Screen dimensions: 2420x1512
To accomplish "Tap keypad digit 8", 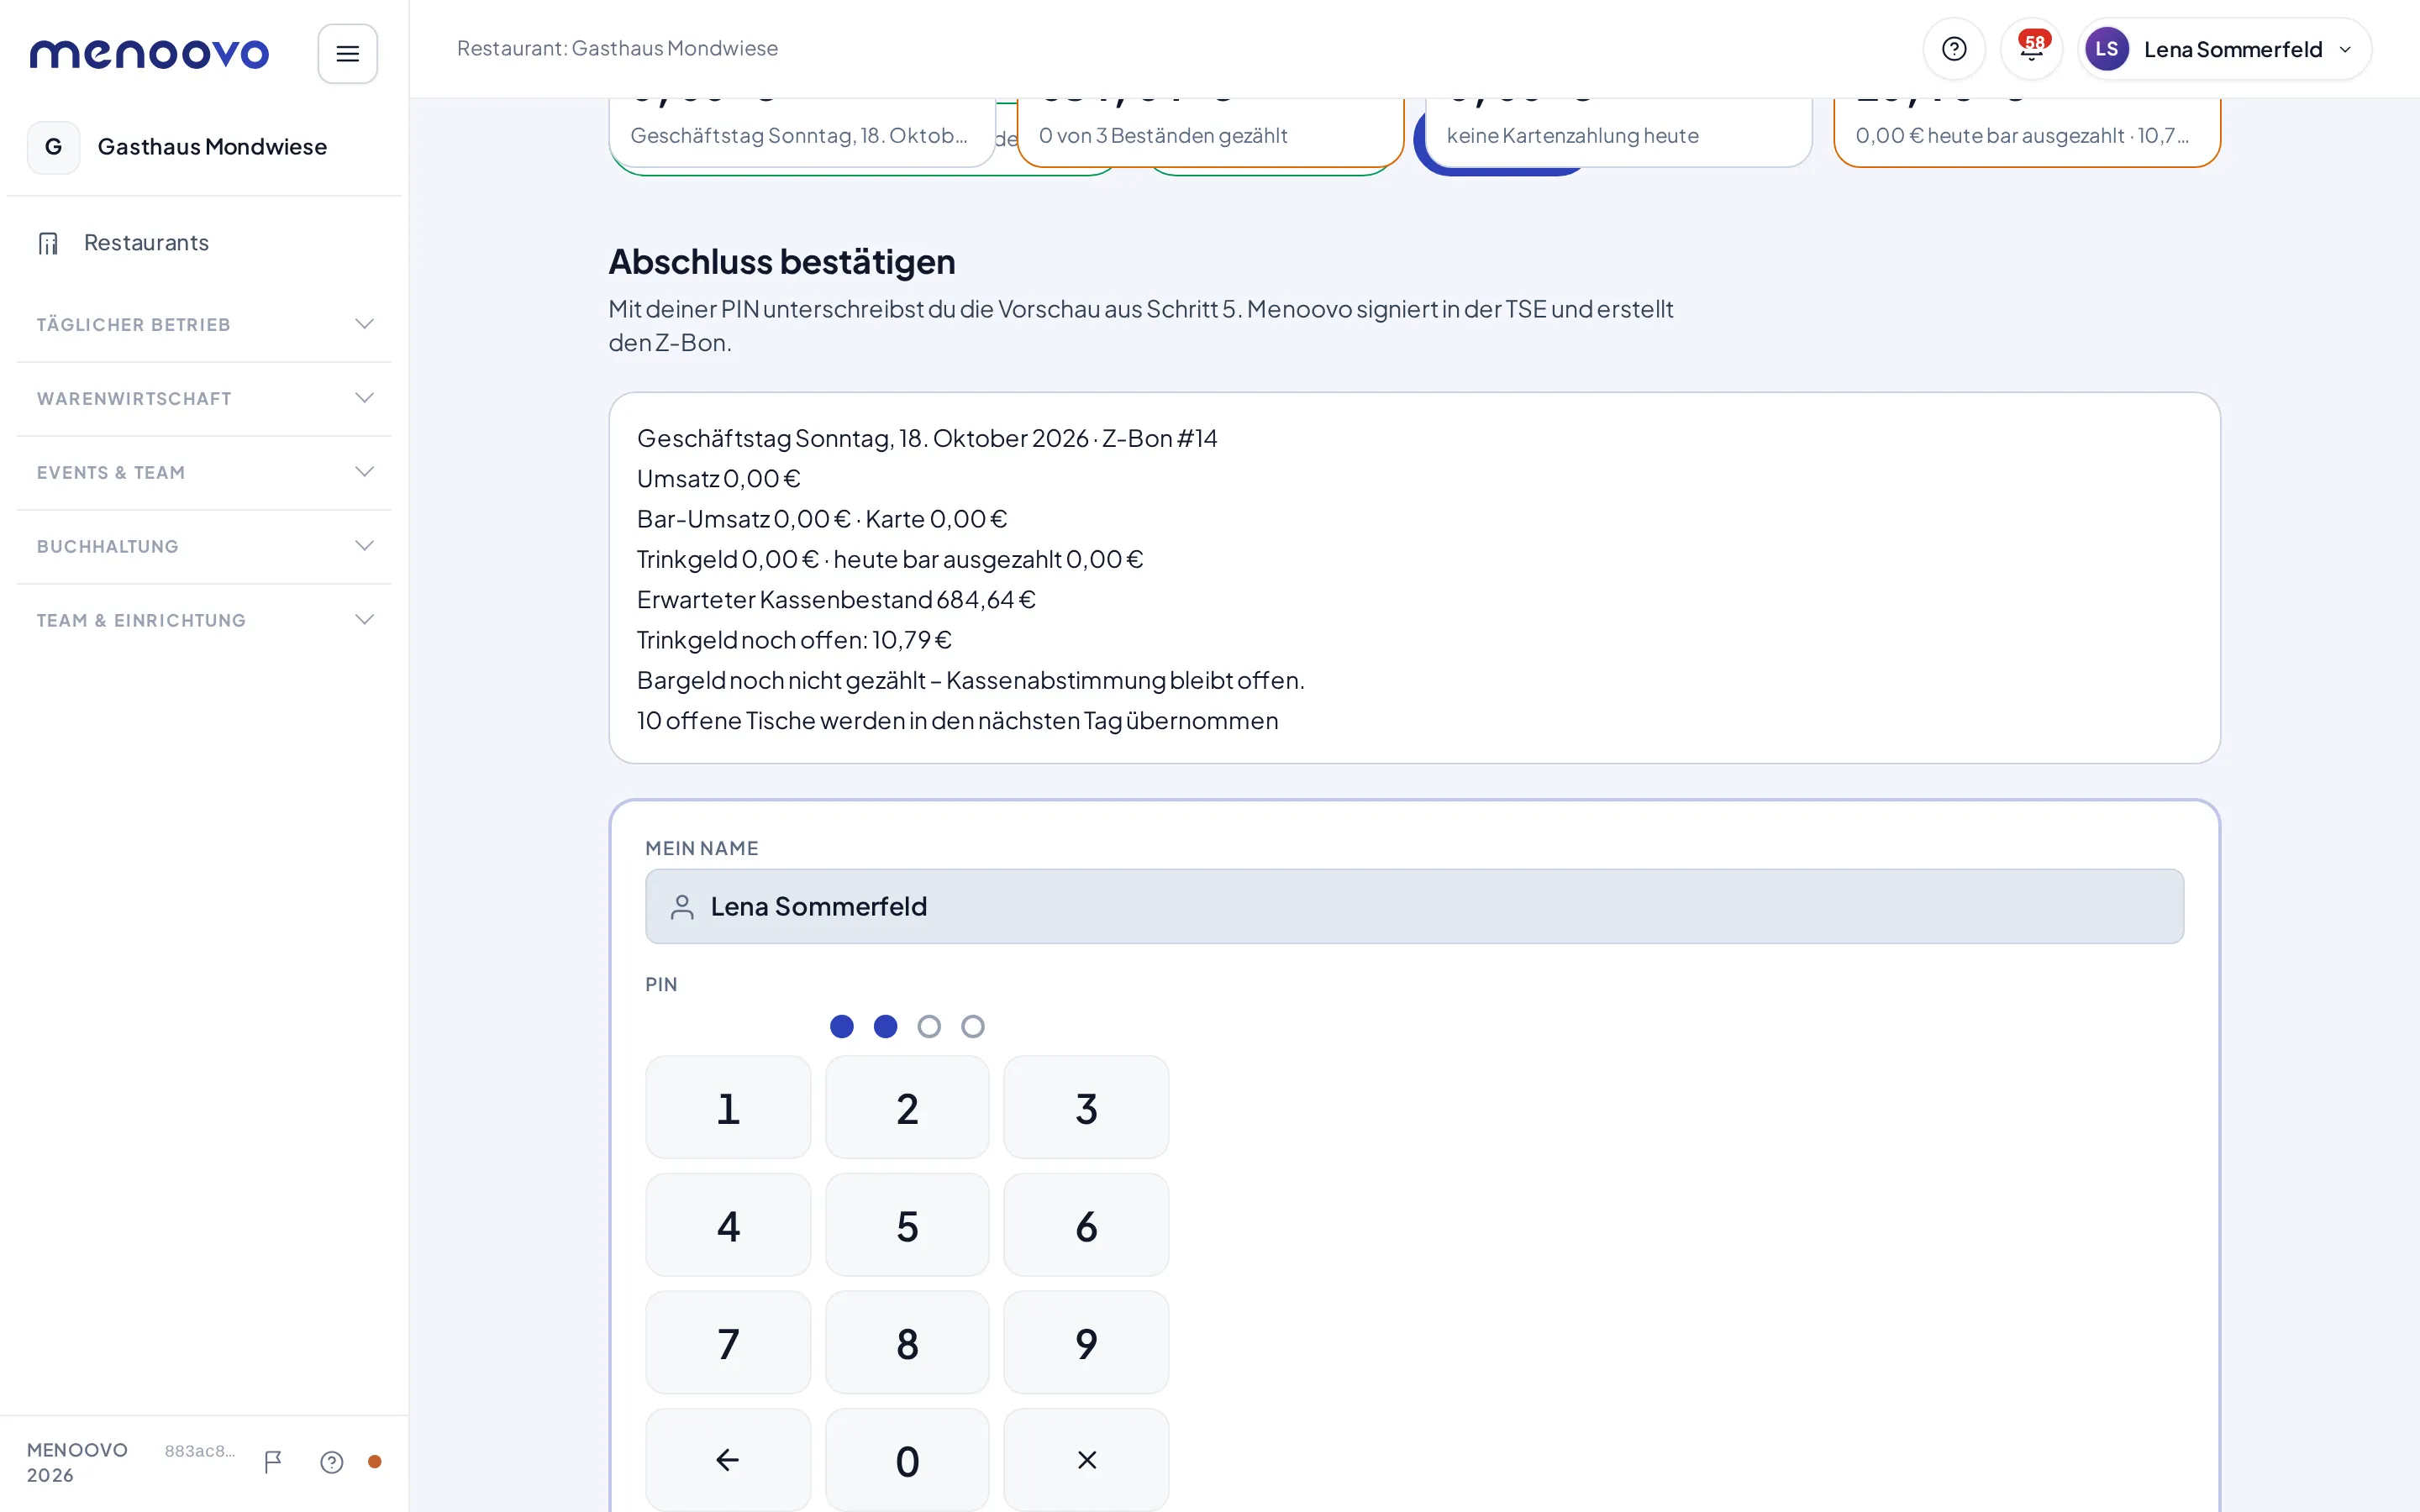I will pos(907,1343).
